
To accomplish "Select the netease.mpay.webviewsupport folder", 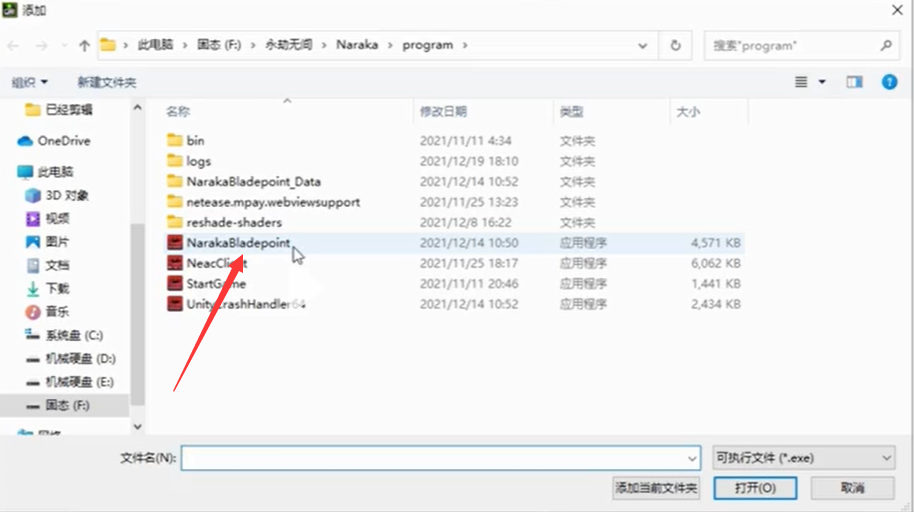I will click(x=263, y=202).
